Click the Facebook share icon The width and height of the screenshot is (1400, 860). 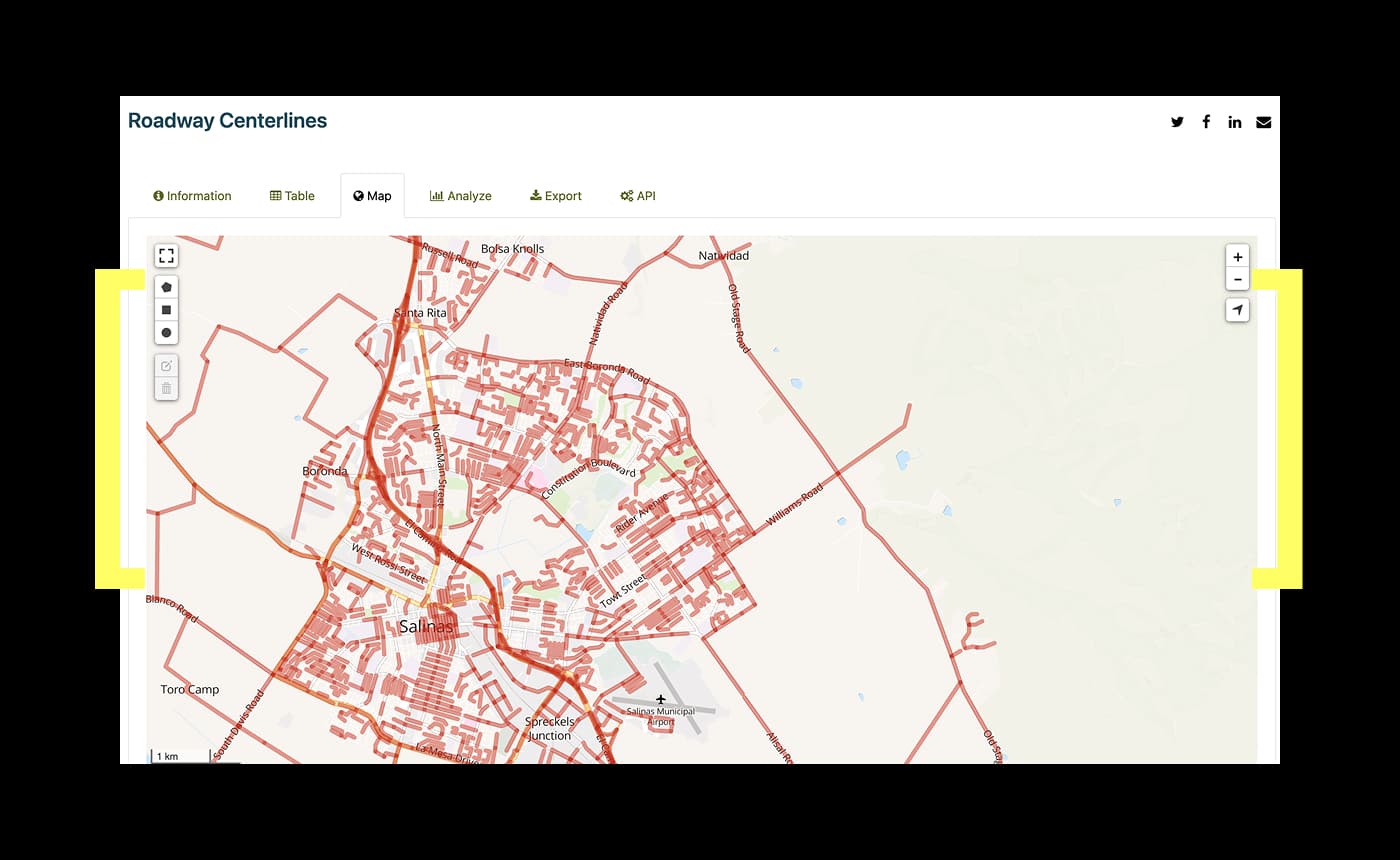click(1206, 122)
